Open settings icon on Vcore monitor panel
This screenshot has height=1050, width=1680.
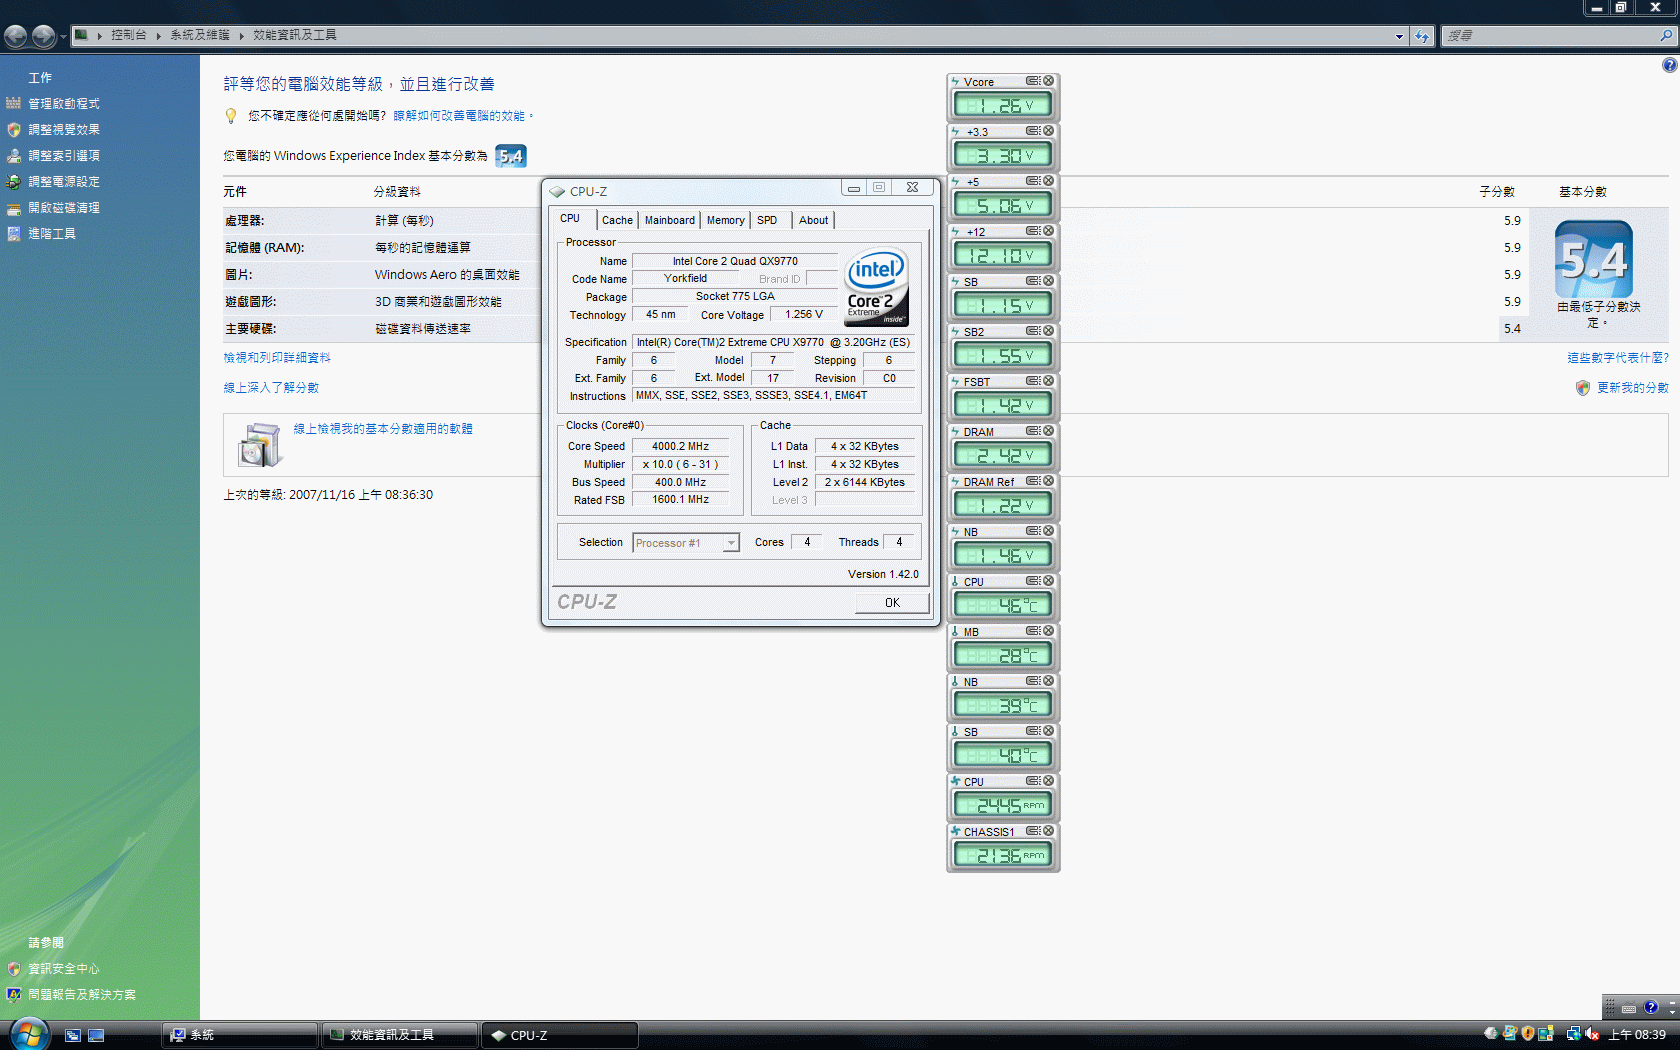pos(1033,81)
